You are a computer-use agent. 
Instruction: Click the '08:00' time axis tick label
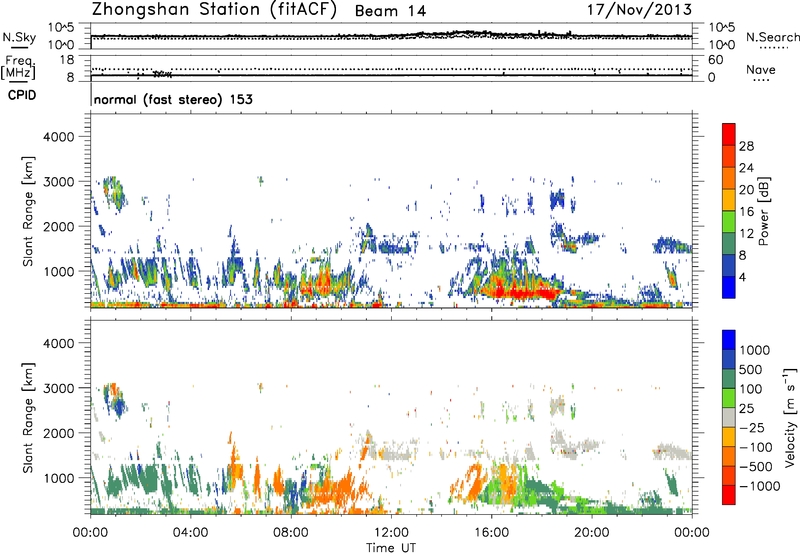290,533
